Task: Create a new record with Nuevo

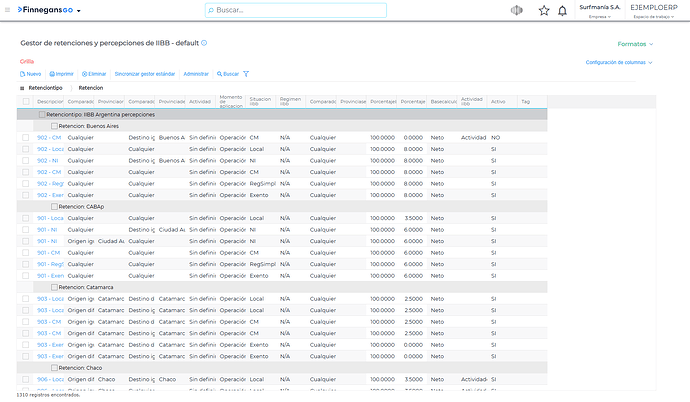Action: [x=30, y=74]
